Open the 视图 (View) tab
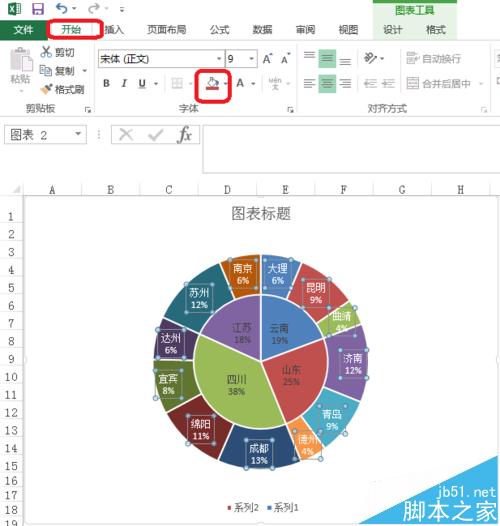This screenshot has width=500, height=526. 348,30
